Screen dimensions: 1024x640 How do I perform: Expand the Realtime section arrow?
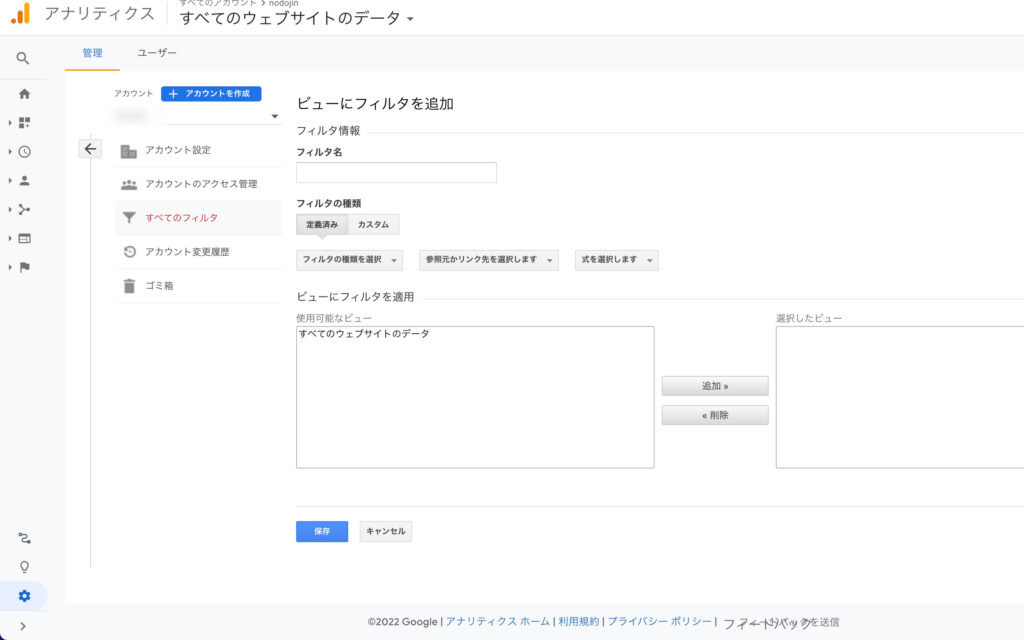10,152
